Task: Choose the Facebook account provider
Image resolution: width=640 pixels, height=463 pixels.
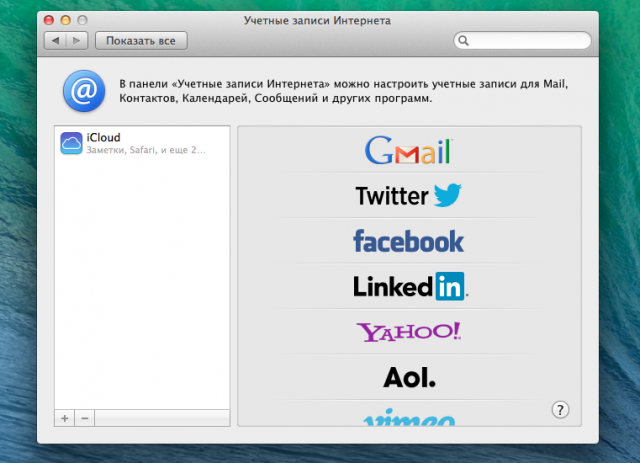Action: pyautogui.click(x=409, y=241)
